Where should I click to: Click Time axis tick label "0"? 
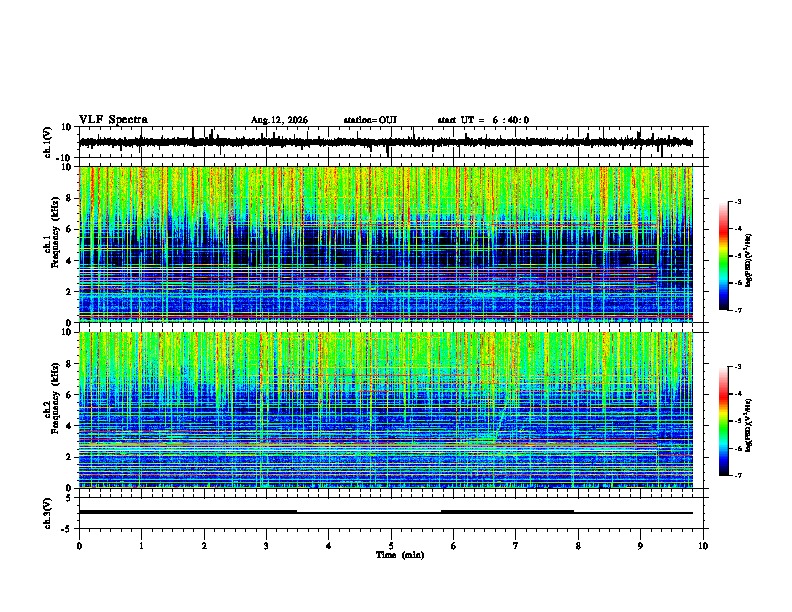point(79,546)
